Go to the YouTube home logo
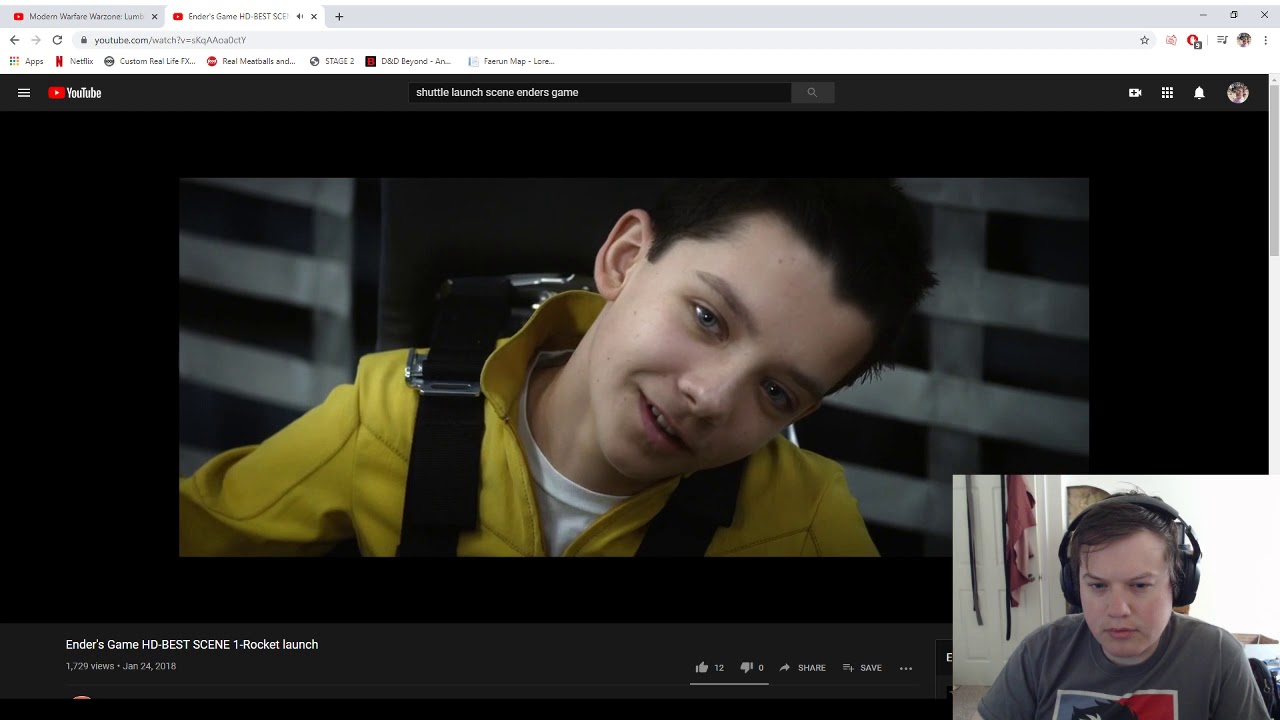This screenshot has width=1280, height=720. point(75,93)
